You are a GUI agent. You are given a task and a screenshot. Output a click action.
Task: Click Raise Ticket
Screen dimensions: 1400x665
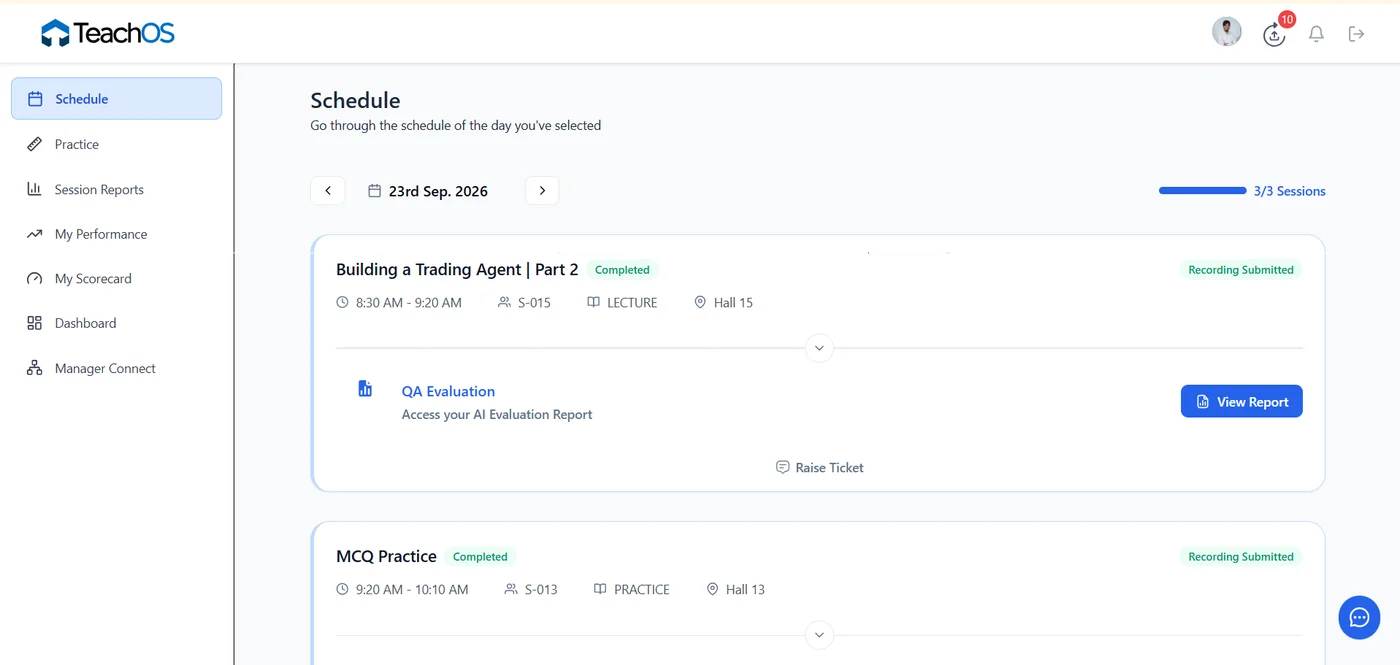pos(820,467)
